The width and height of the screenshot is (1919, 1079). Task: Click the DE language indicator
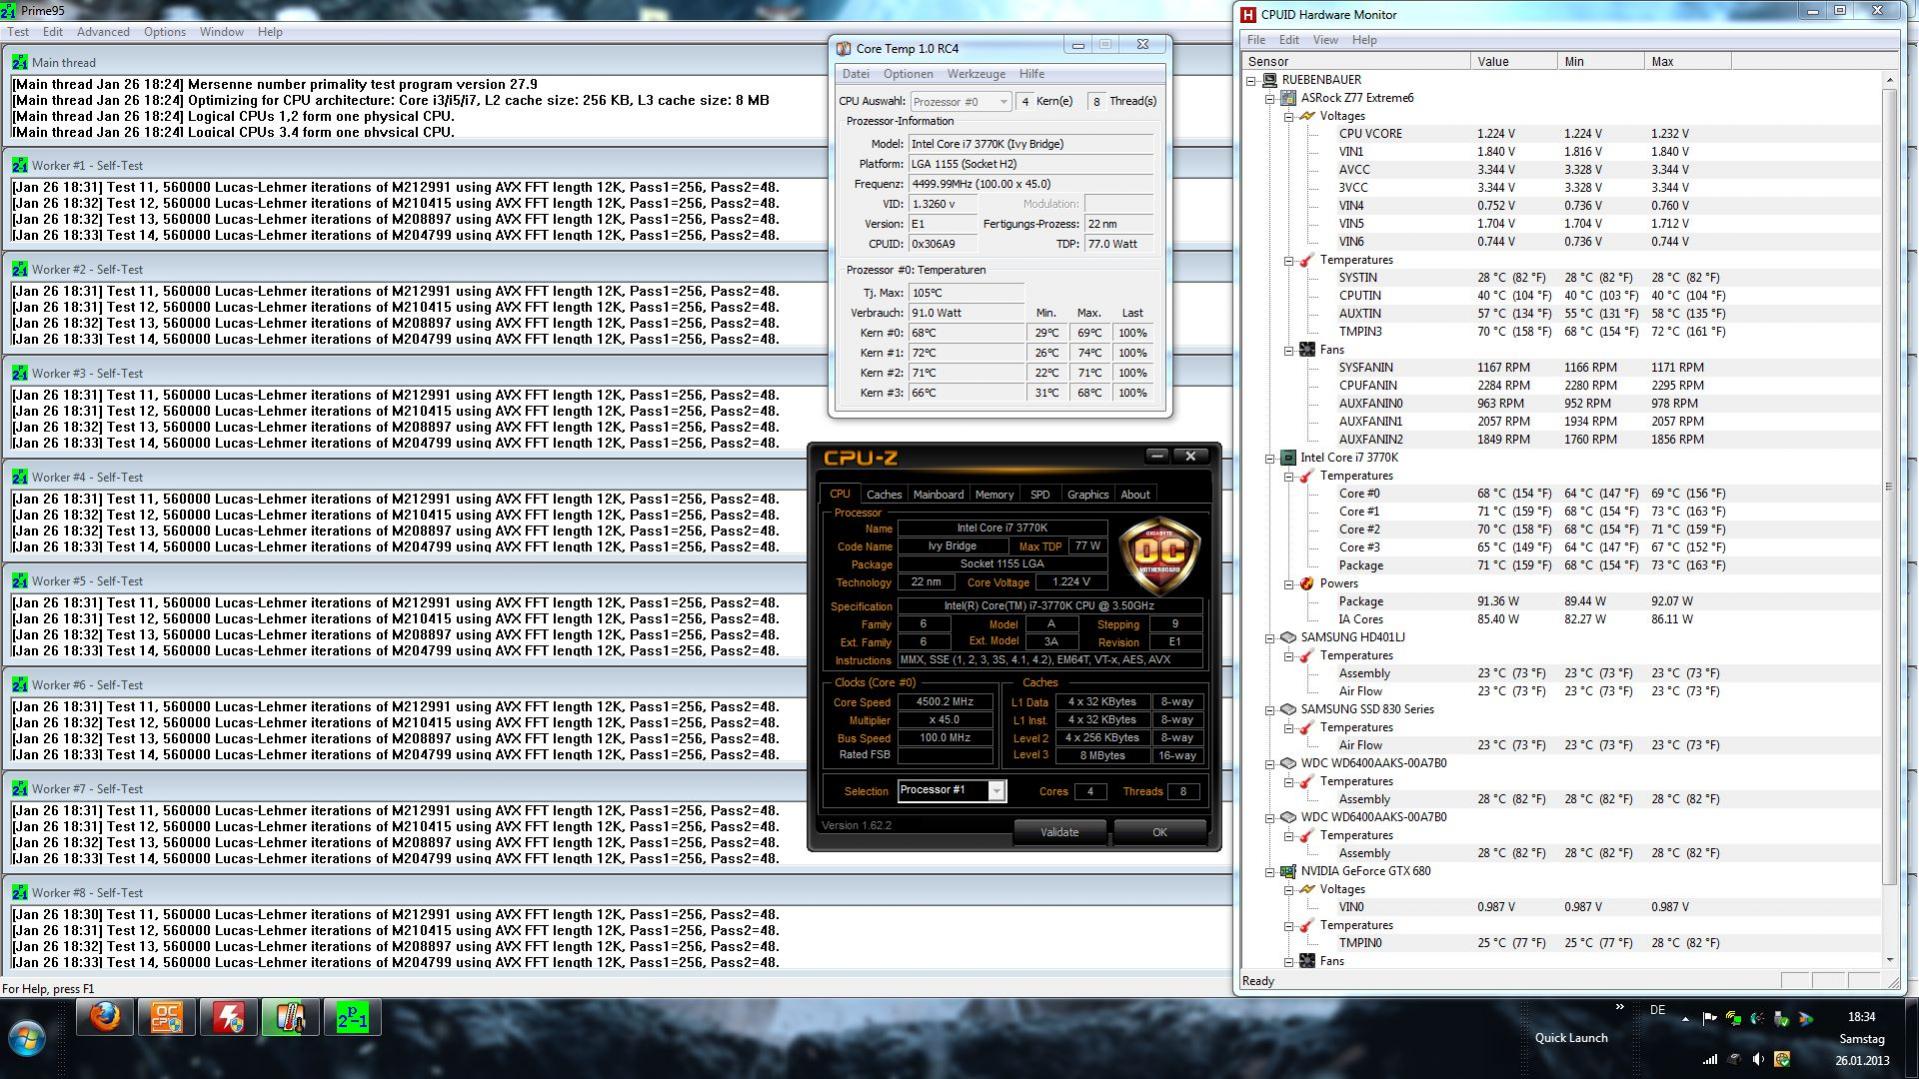[x=1657, y=1010]
